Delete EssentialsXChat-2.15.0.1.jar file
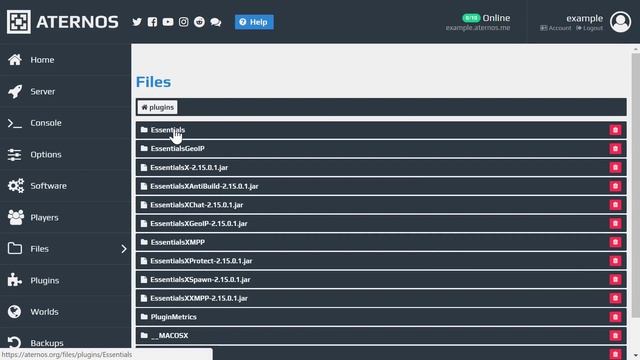Image resolution: width=640 pixels, height=360 pixels. click(615, 205)
